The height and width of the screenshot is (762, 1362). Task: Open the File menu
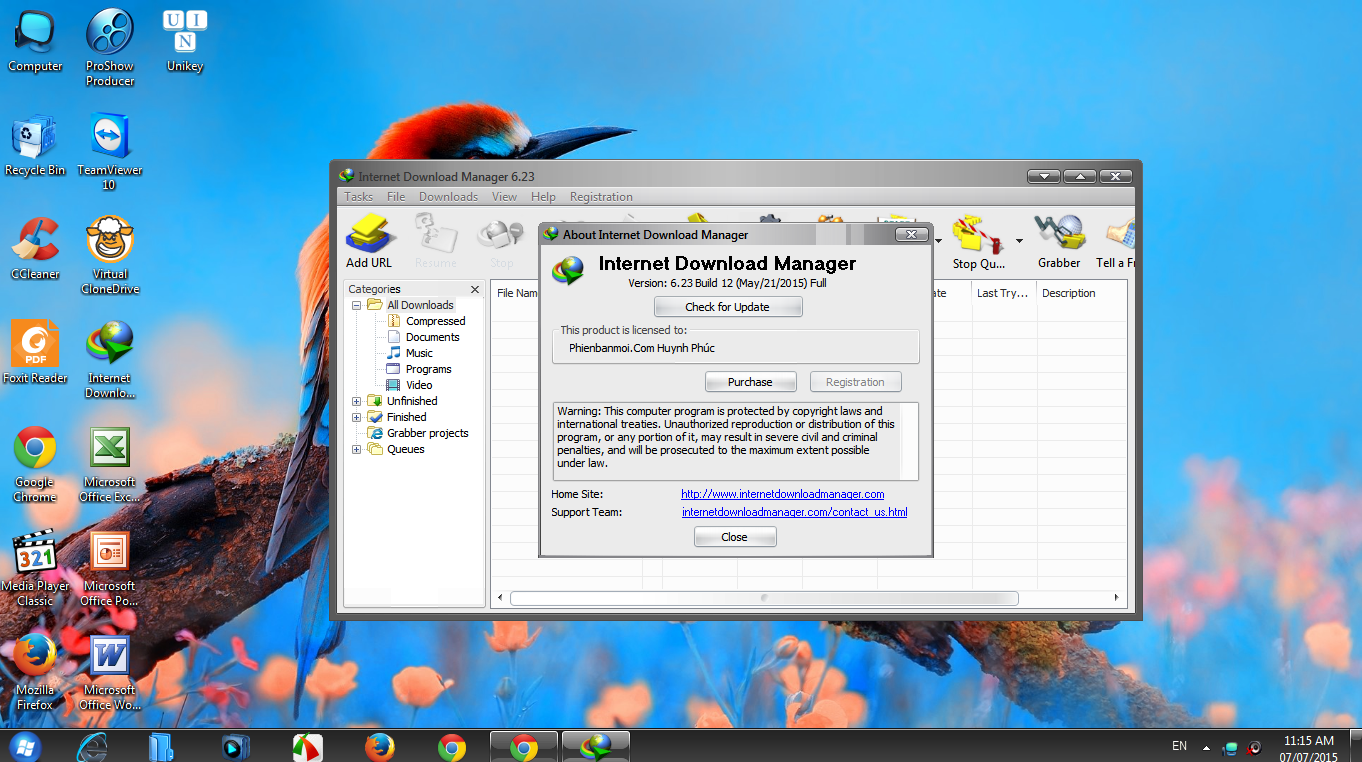coord(396,197)
